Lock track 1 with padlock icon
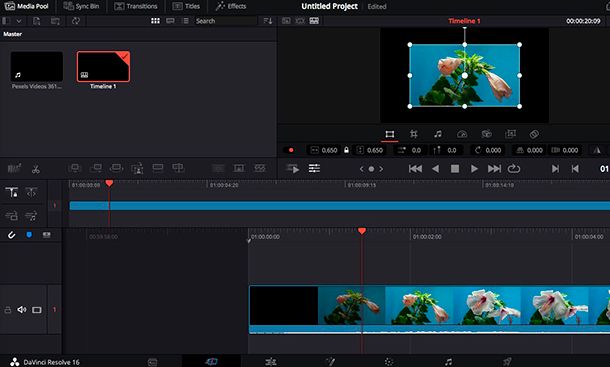The image size is (610, 367). [x=7, y=310]
